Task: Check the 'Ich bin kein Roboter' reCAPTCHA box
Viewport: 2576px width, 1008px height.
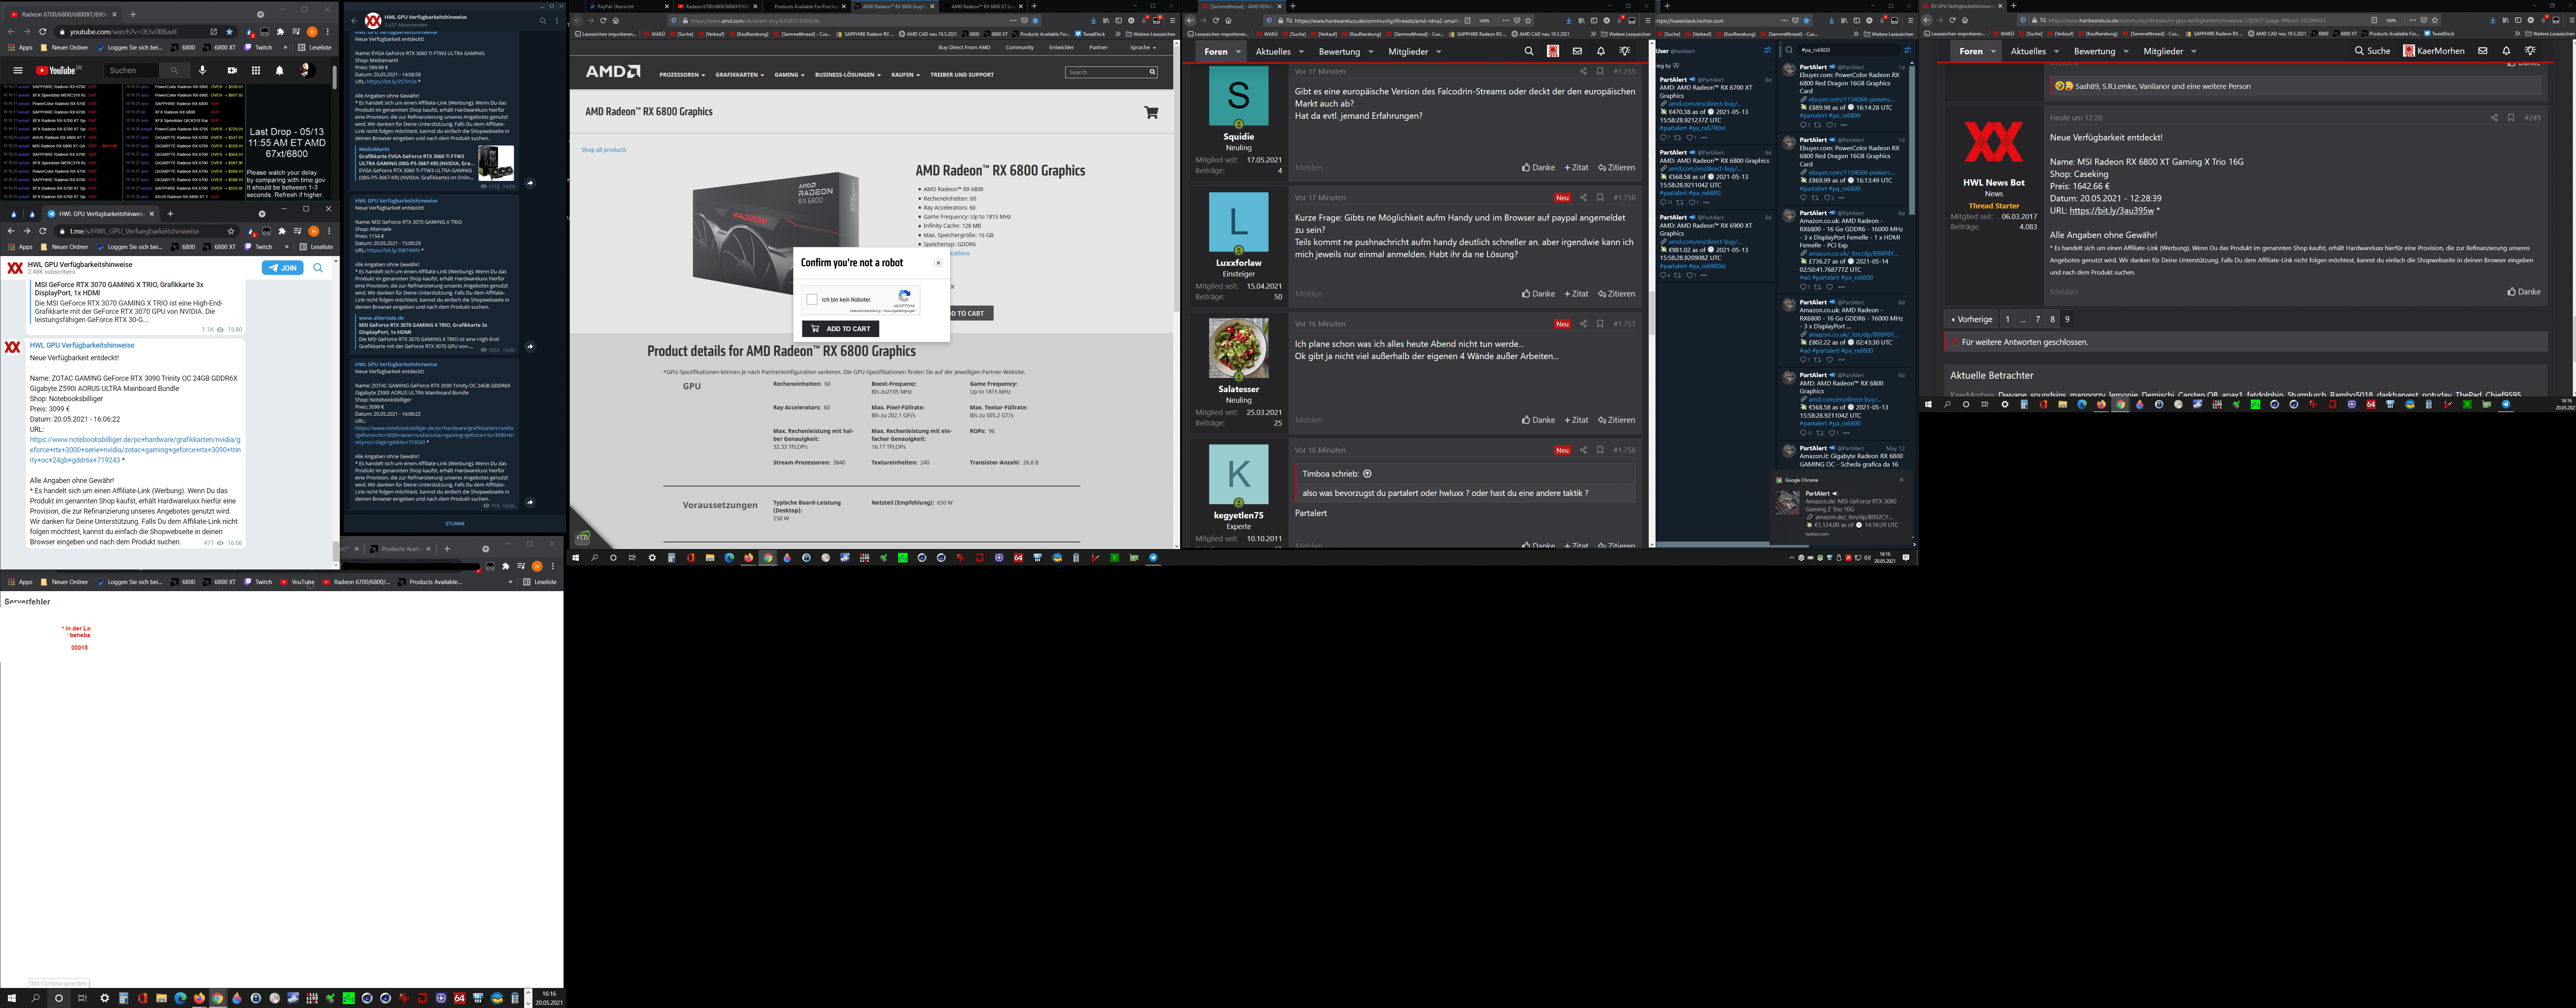Action: pos(812,299)
